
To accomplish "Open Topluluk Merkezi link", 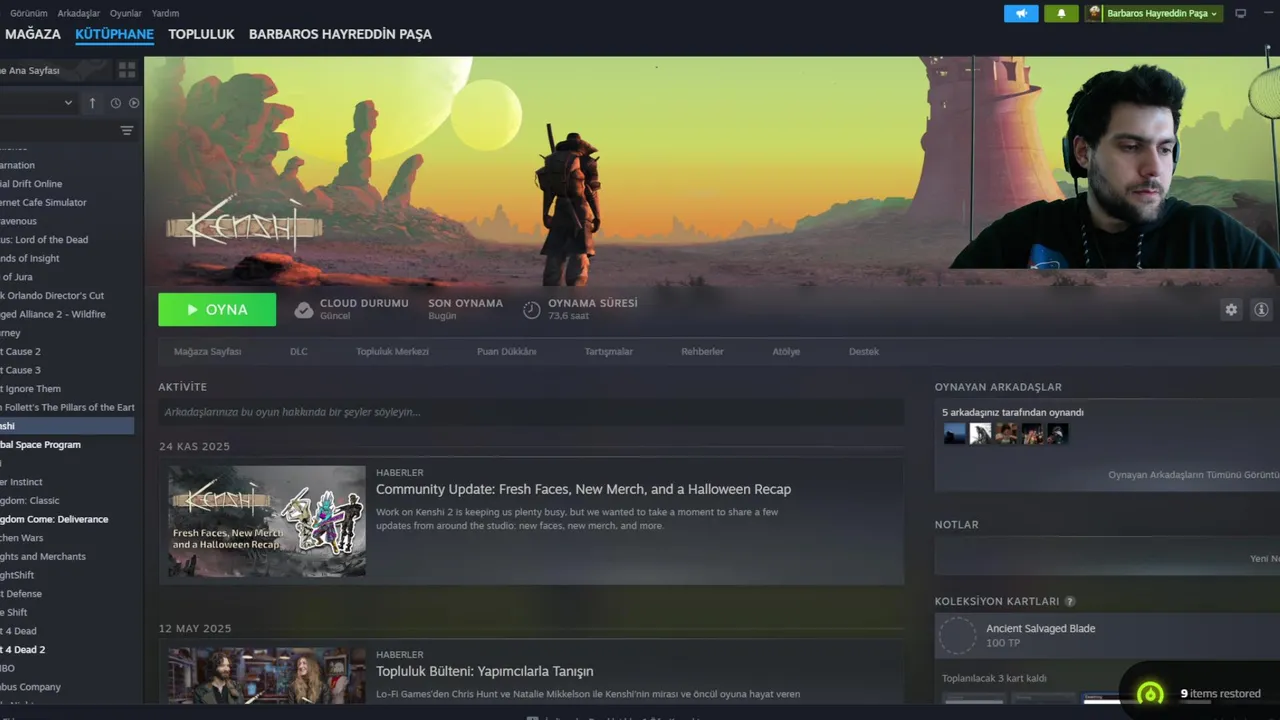I will [392, 352].
